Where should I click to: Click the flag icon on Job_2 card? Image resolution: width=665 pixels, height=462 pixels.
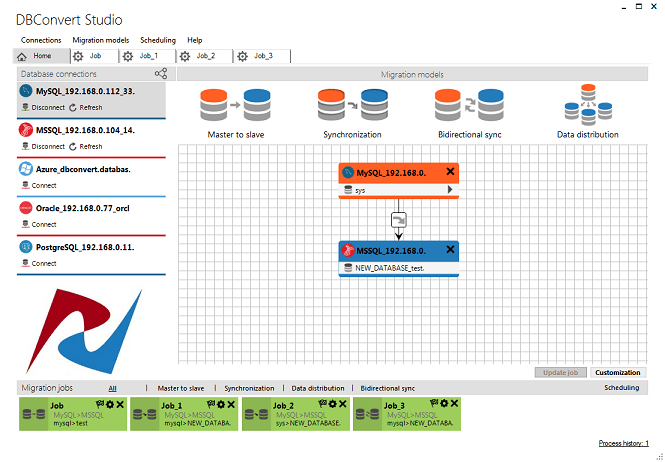click(x=323, y=404)
